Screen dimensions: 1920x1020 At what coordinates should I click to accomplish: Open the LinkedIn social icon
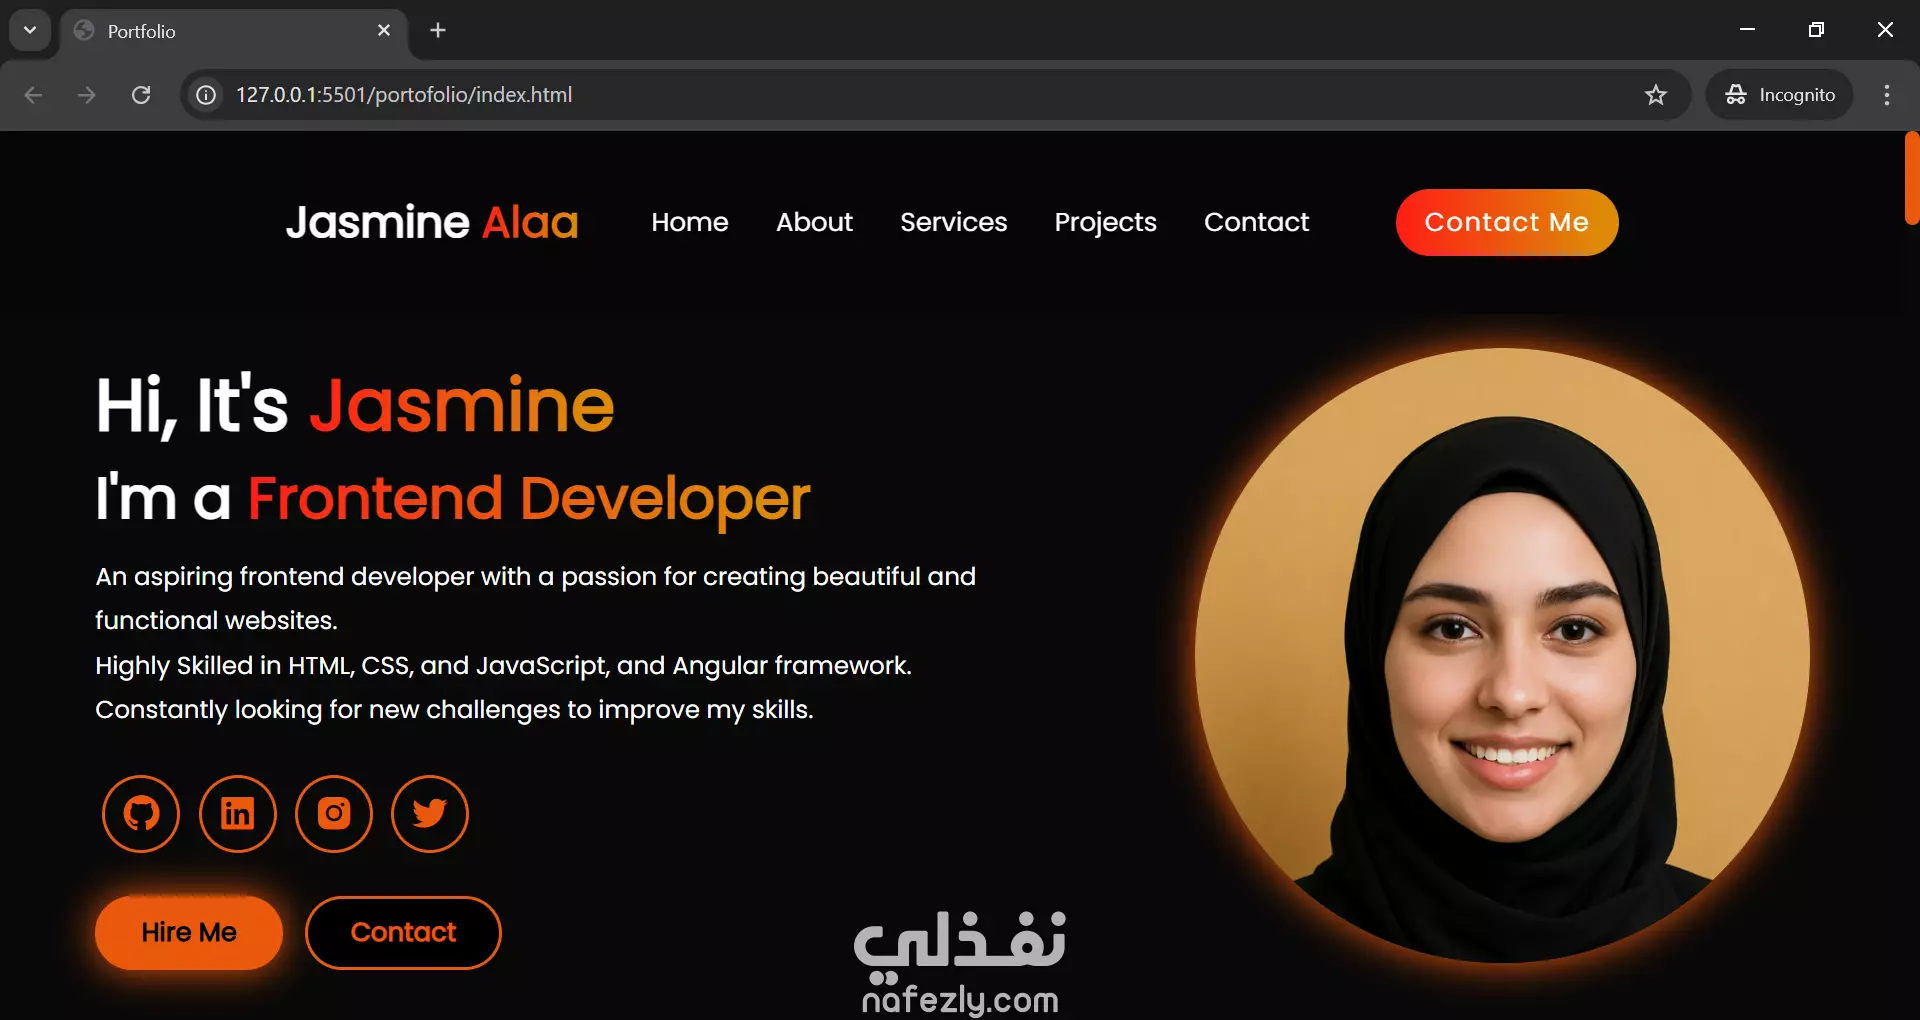pos(237,814)
